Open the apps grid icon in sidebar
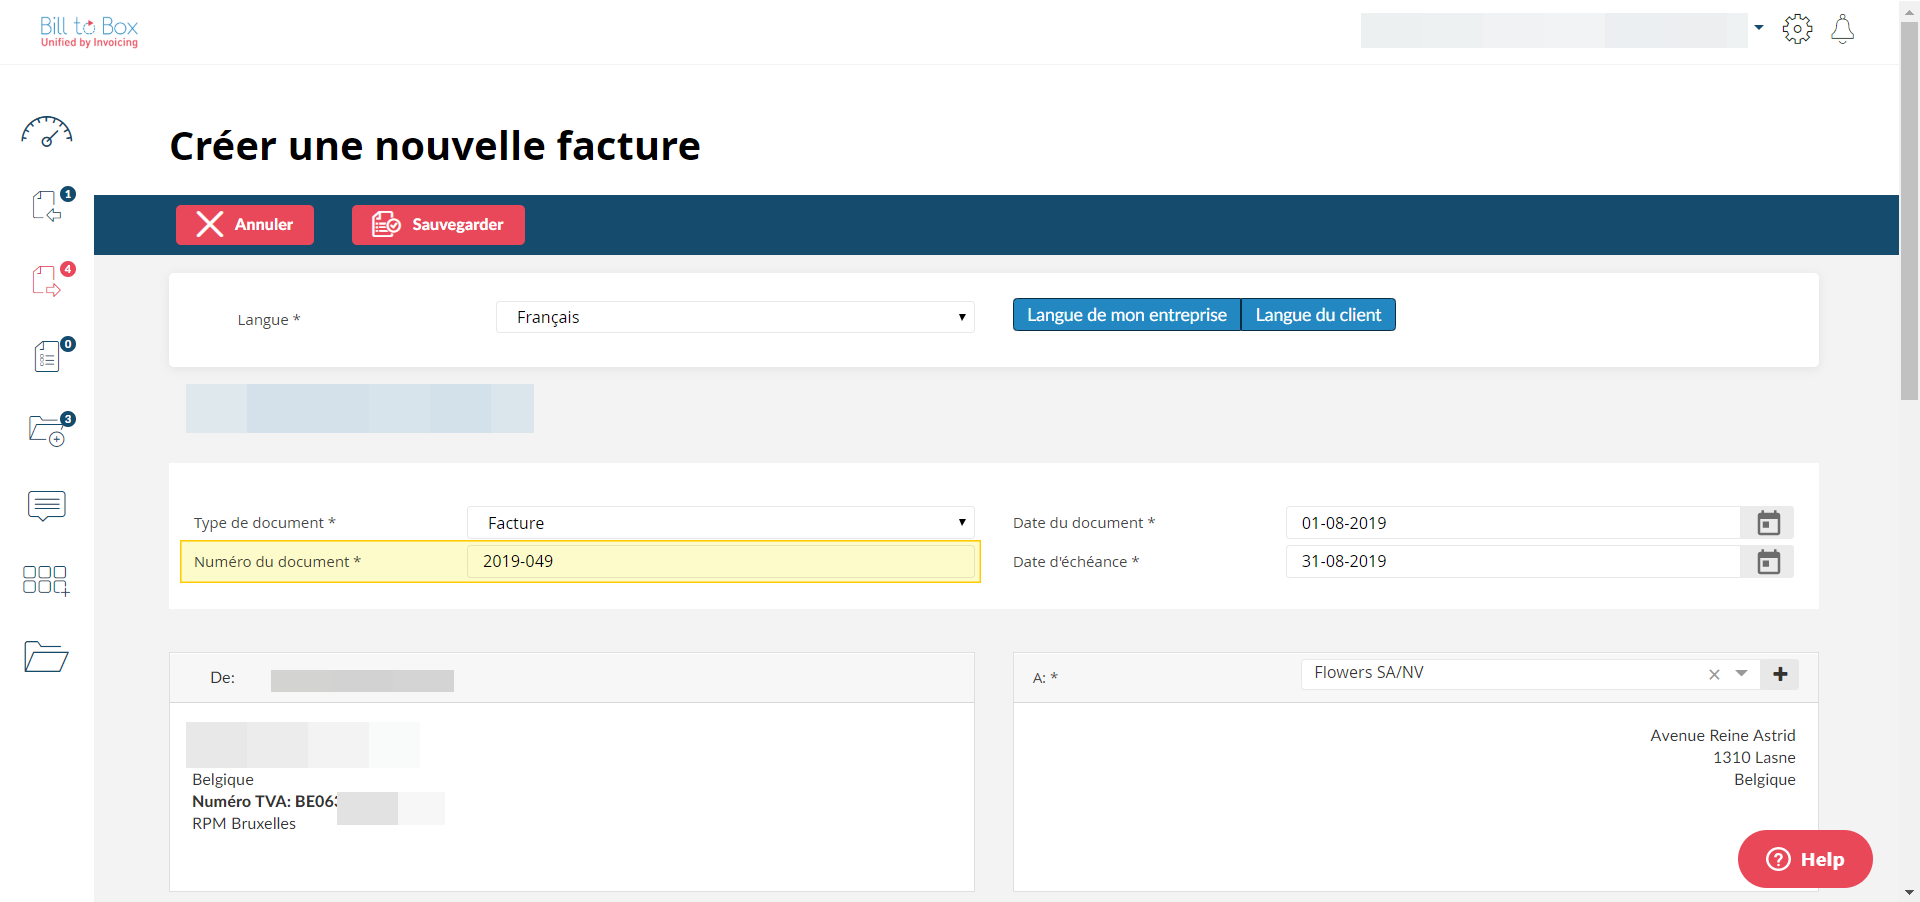This screenshot has width=1920, height=902. click(x=46, y=580)
